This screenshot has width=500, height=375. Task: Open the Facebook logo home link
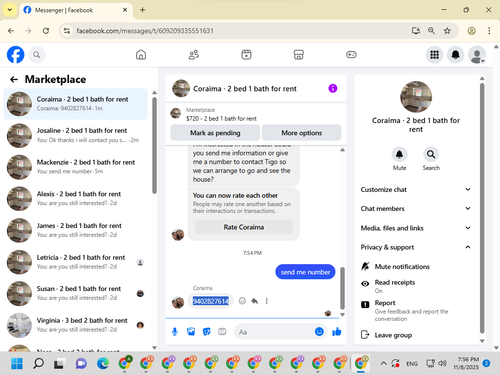(x=16, y=55)
